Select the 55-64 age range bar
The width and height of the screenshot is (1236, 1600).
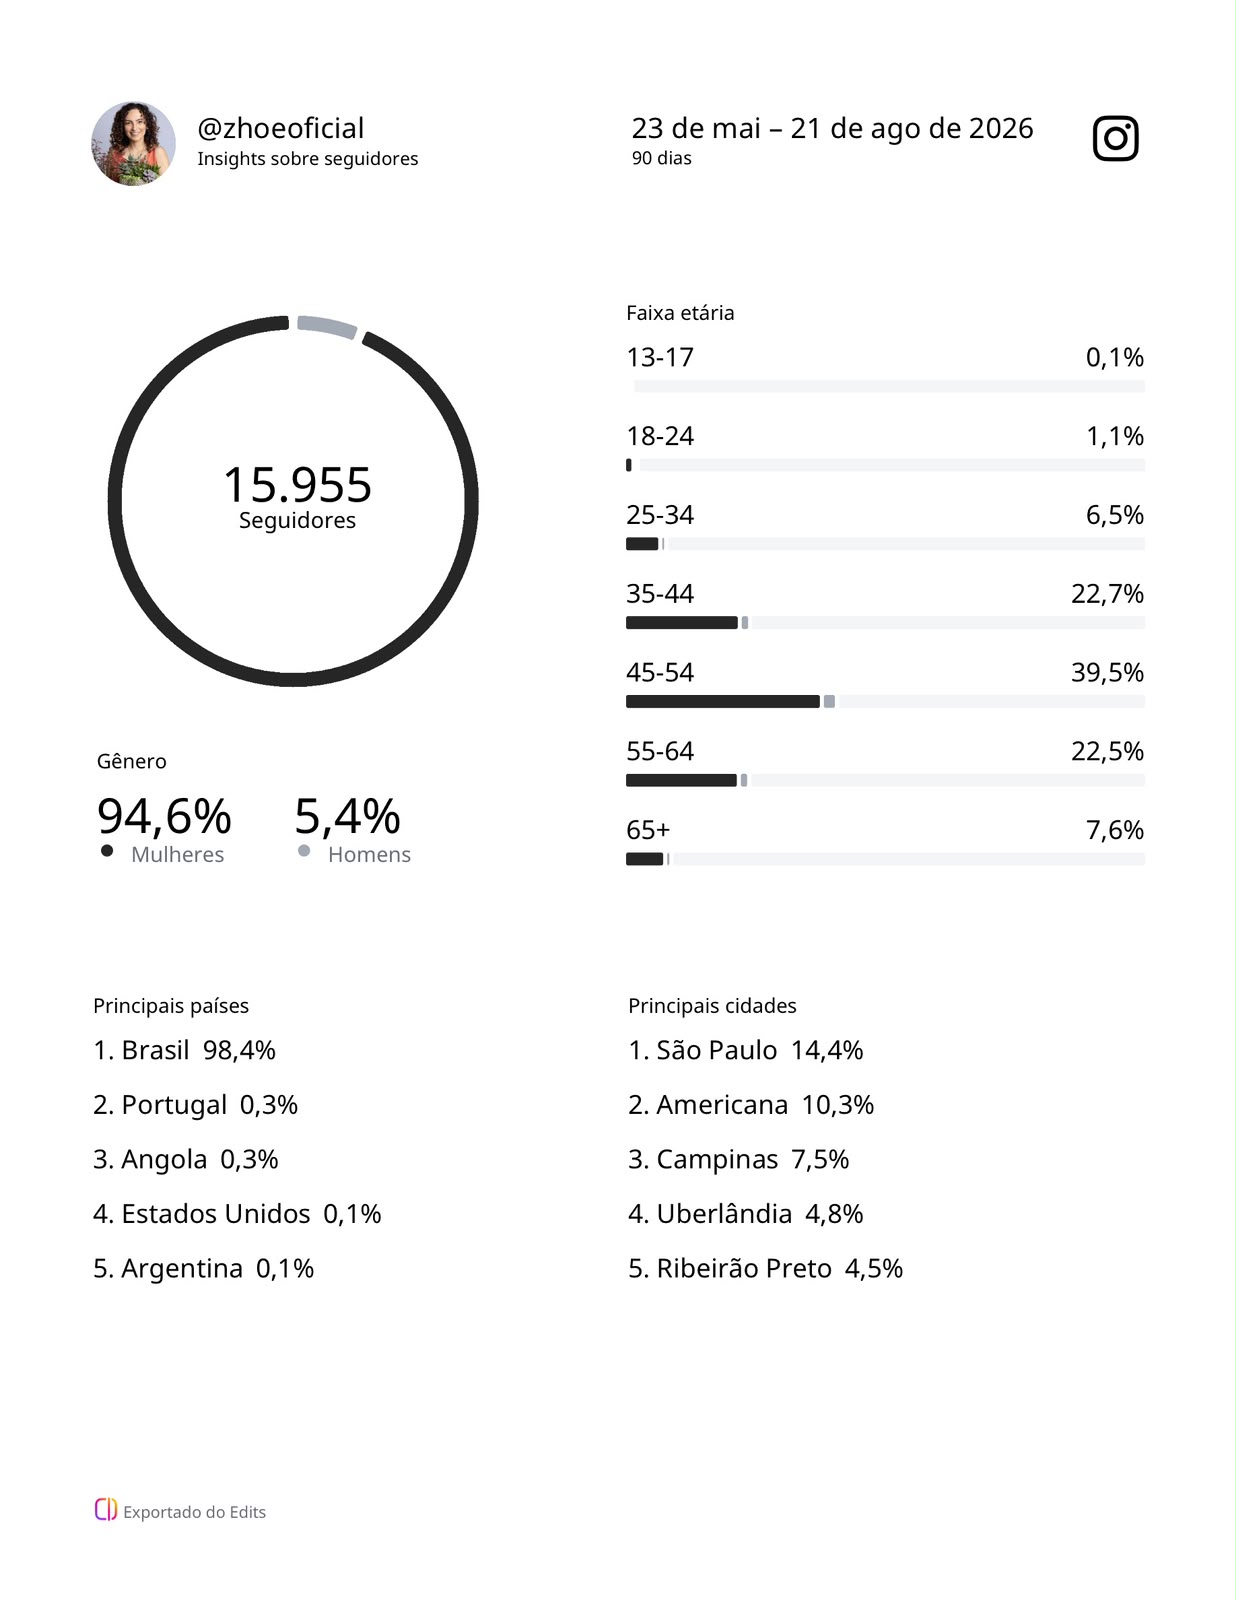(x=885, y=780)
